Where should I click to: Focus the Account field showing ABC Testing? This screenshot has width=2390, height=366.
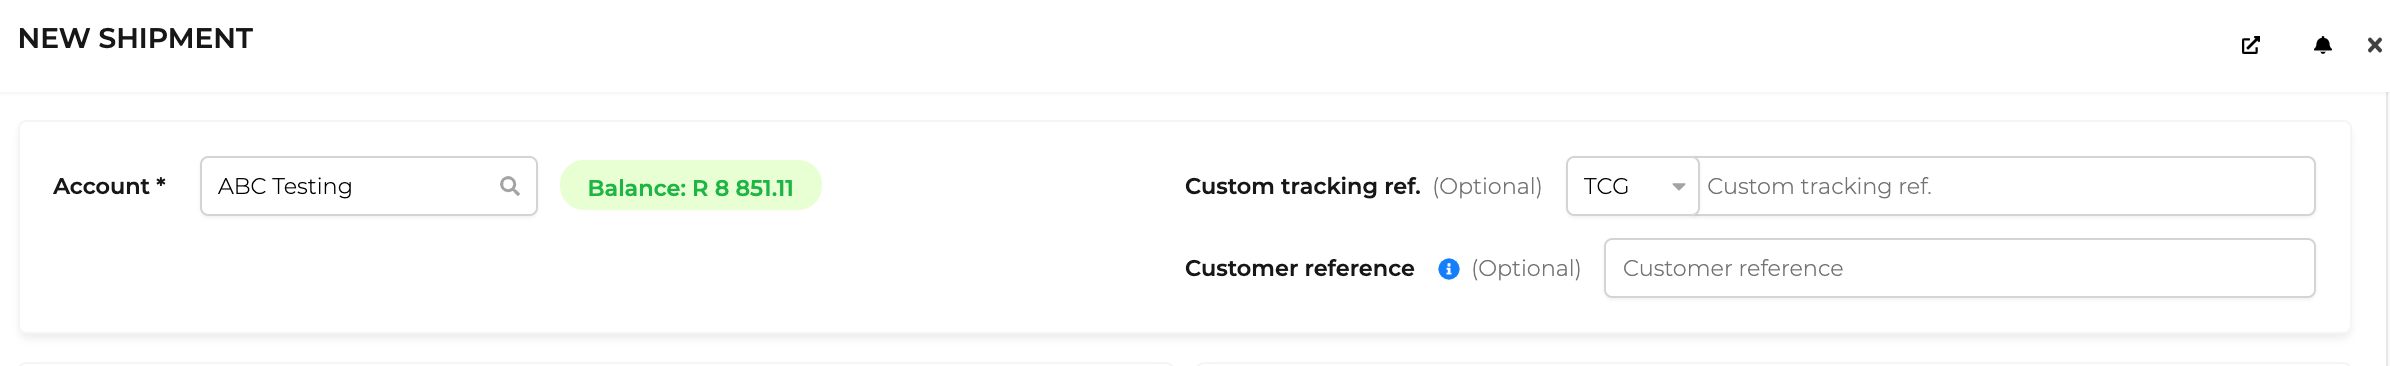pos(369,186)
